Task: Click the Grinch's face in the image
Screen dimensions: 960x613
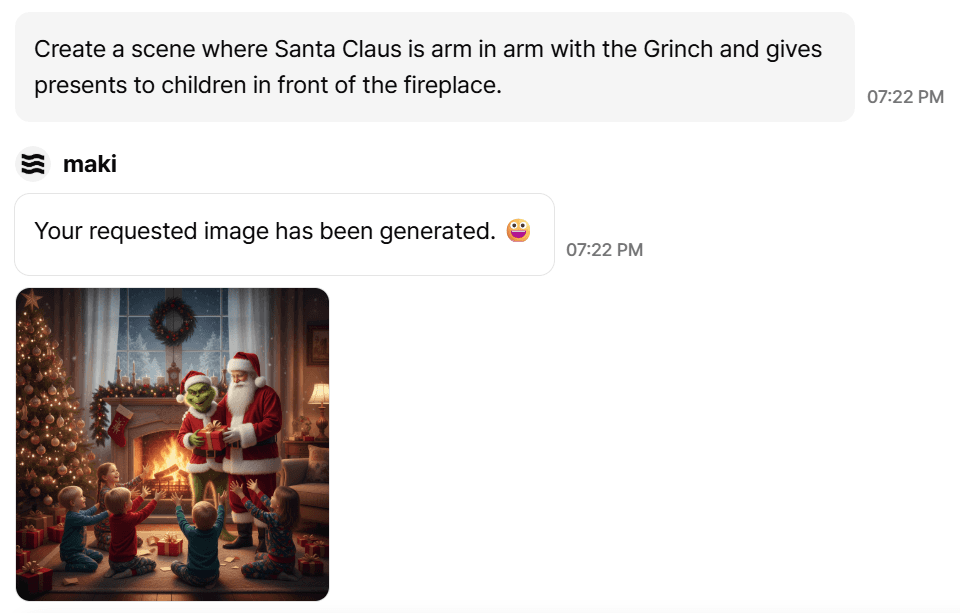Action: (200, 397)
